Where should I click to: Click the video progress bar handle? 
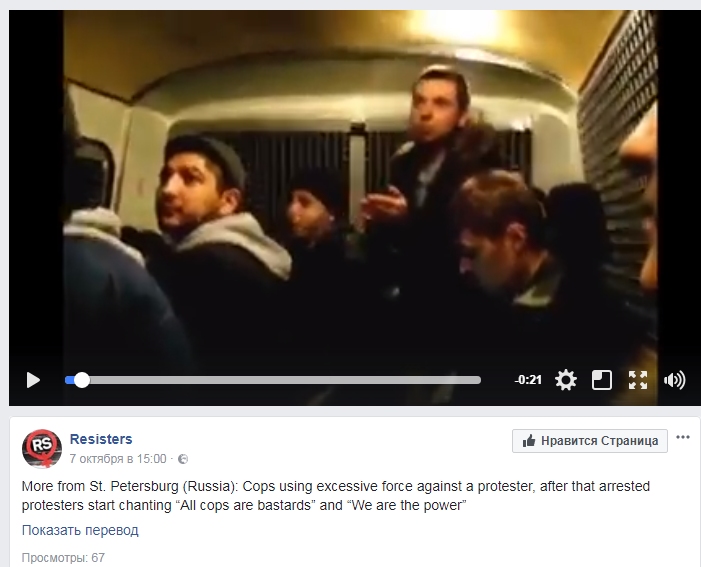coord(81,380)
